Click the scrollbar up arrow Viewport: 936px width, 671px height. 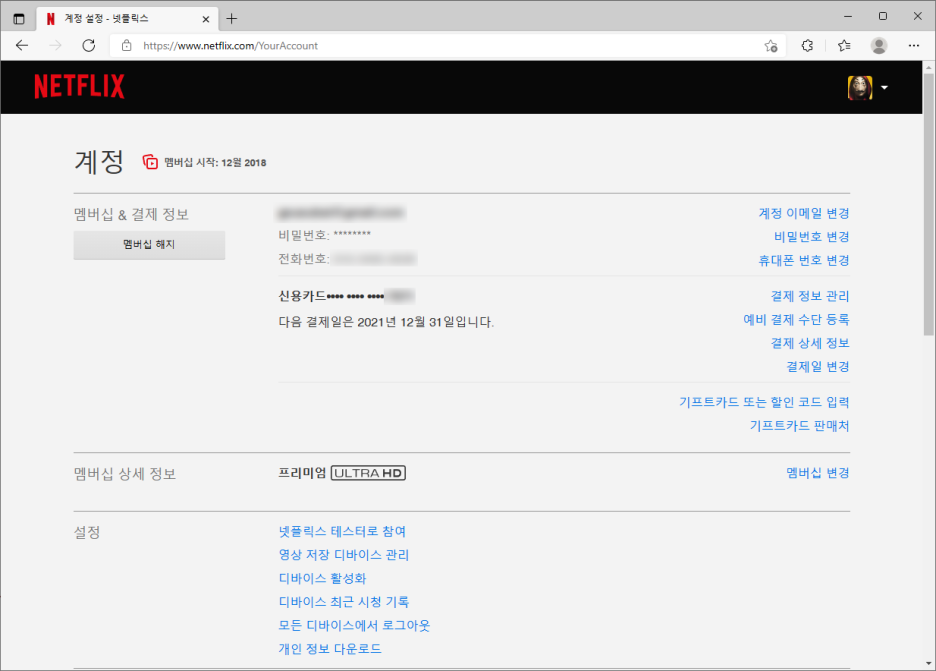click(928, 67)
